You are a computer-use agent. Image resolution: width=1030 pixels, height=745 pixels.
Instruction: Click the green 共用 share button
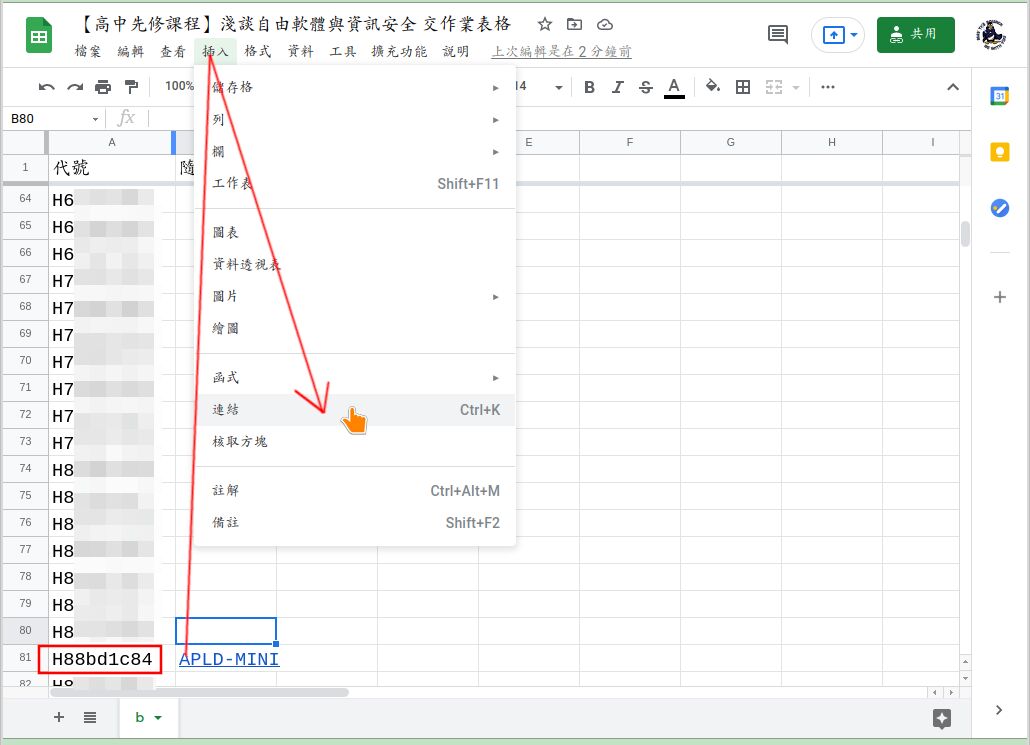915,34
